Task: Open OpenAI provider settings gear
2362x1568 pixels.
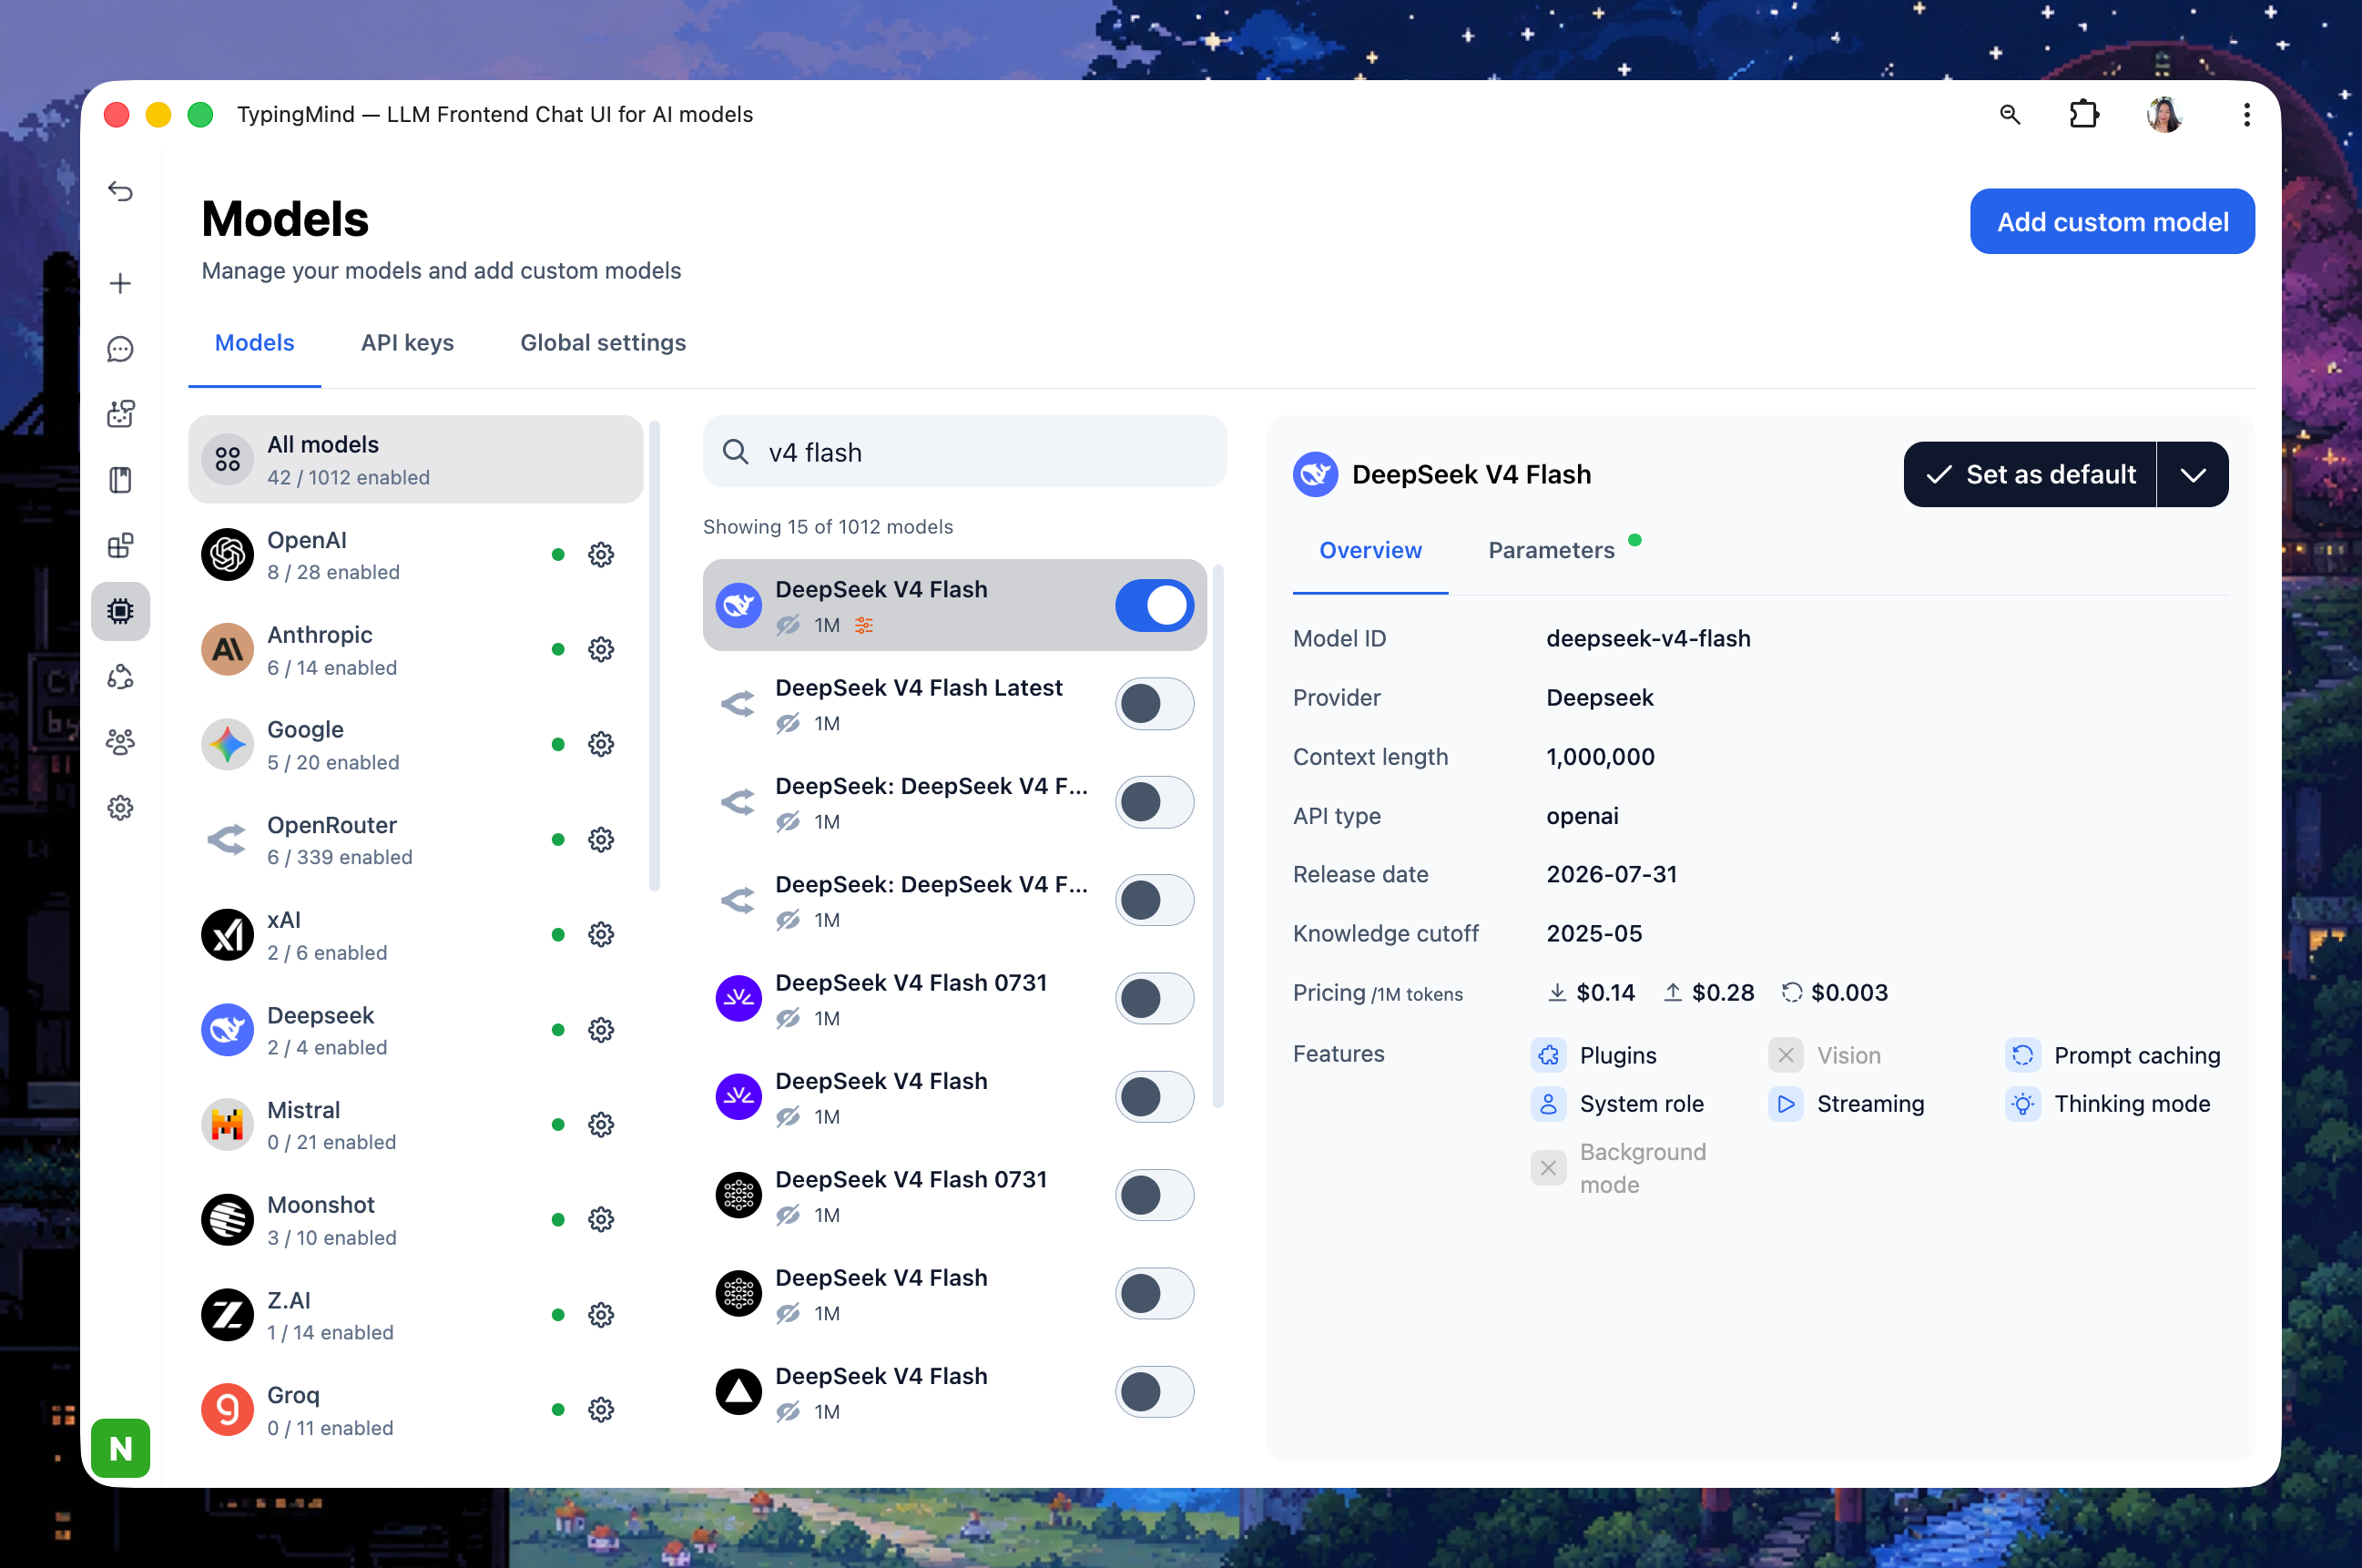Action: tap(601, 555)
